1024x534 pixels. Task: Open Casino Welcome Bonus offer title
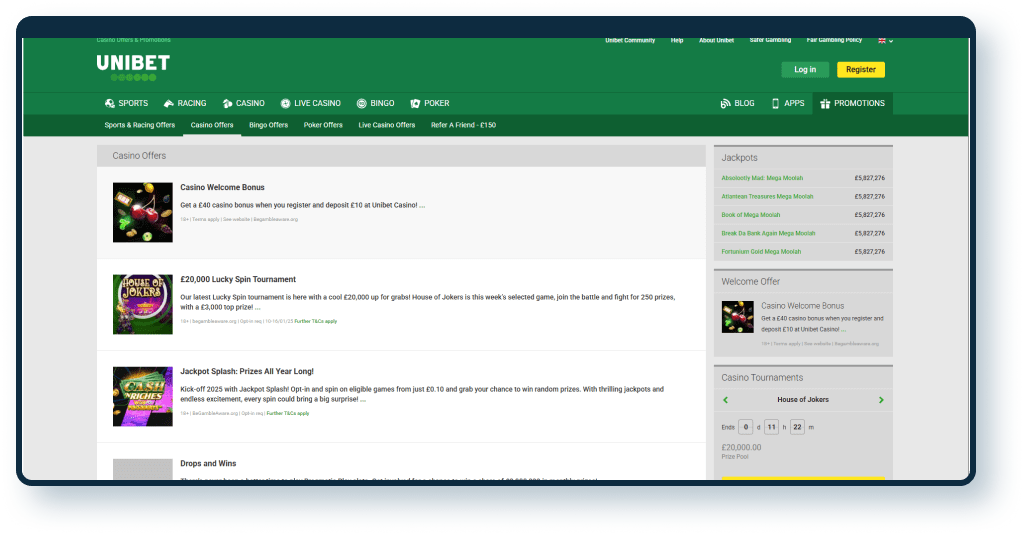222,187
